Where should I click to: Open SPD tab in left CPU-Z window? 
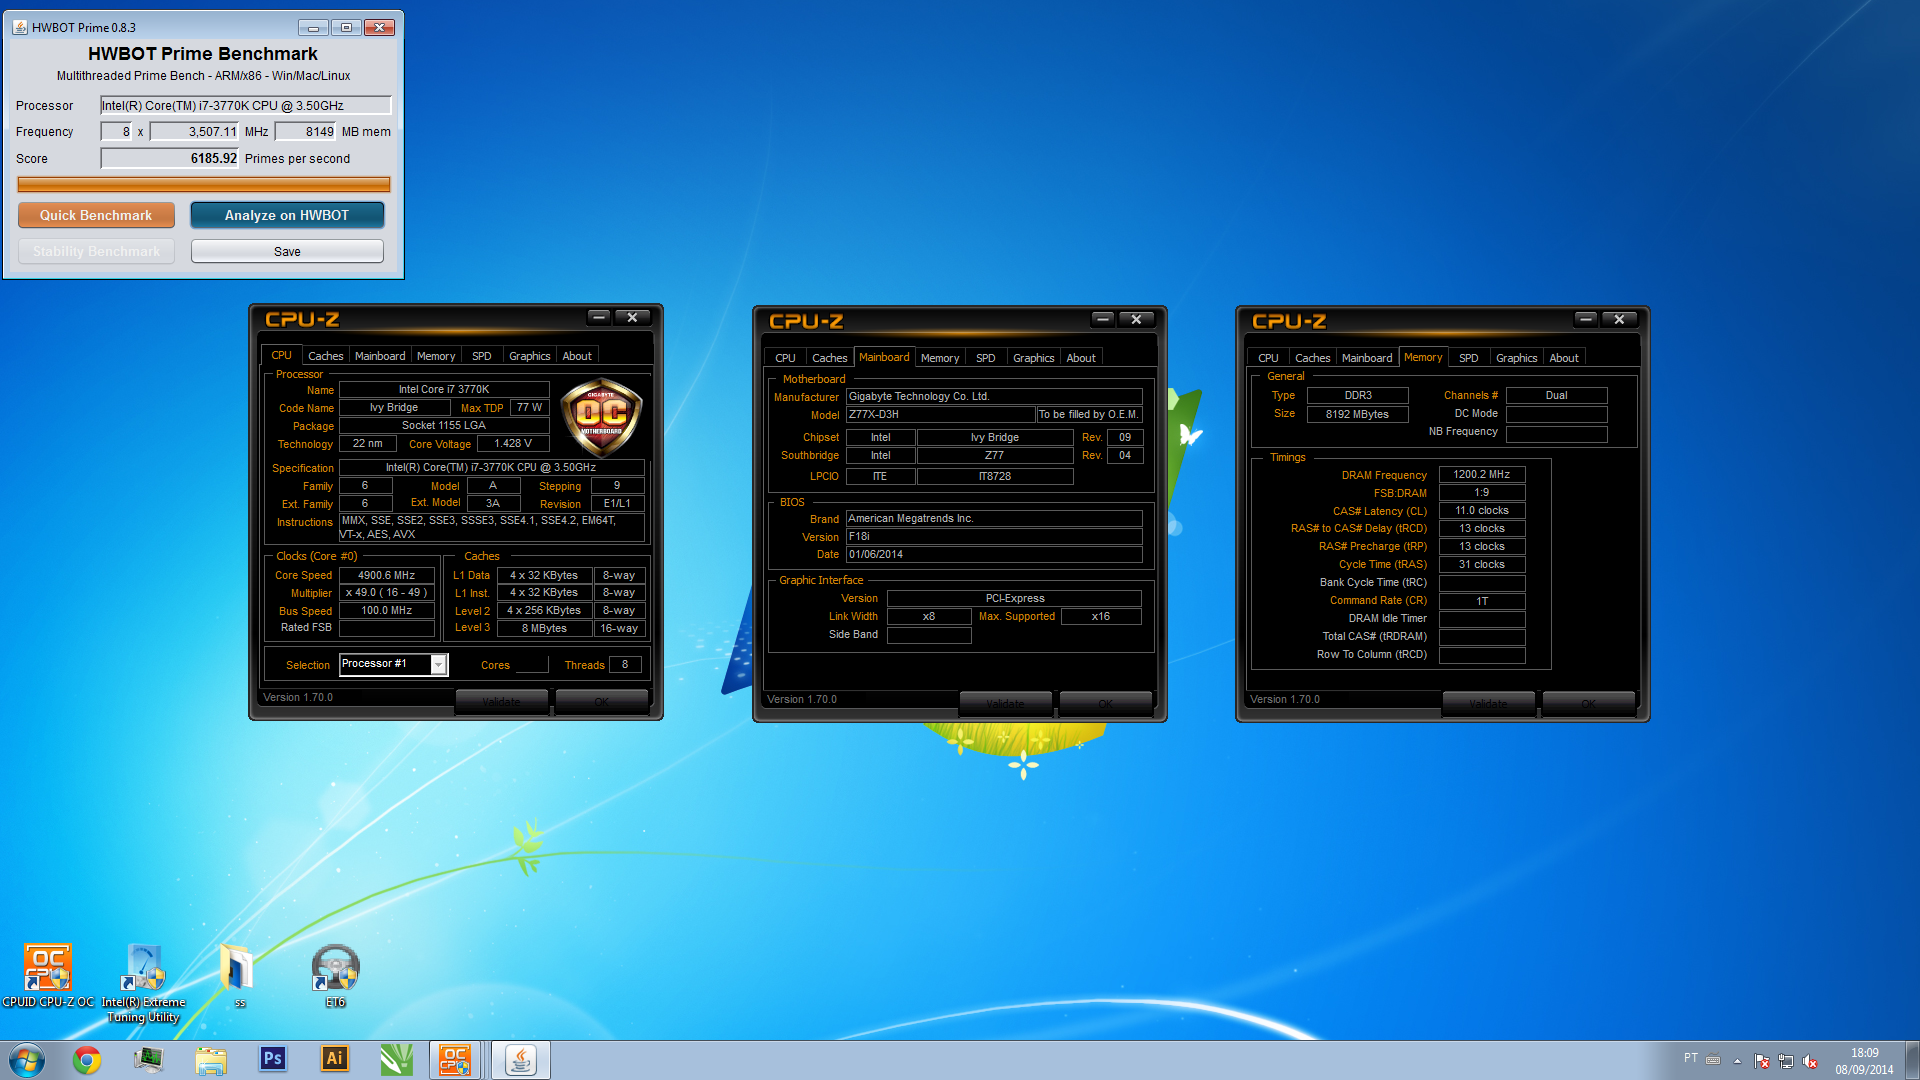pyautogui.click(x=481, y=356)
